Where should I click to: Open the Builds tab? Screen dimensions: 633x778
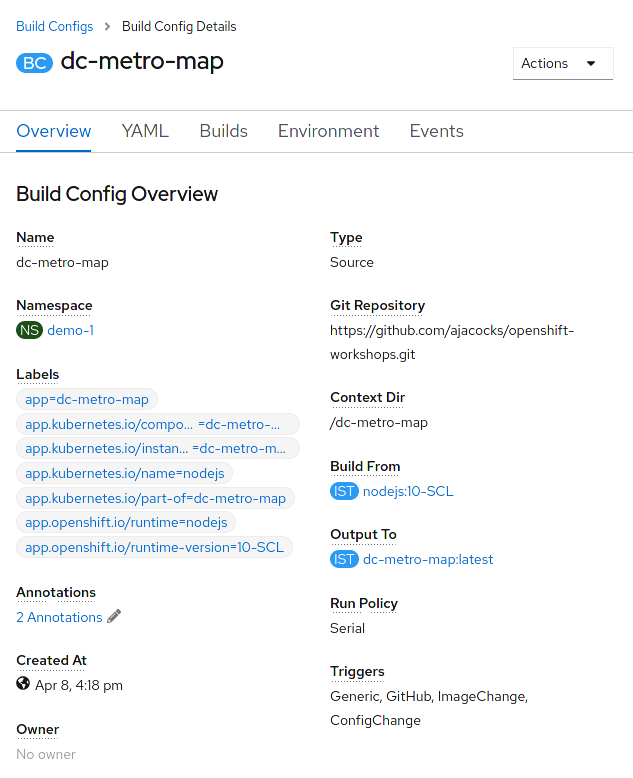tap(223, 131)
